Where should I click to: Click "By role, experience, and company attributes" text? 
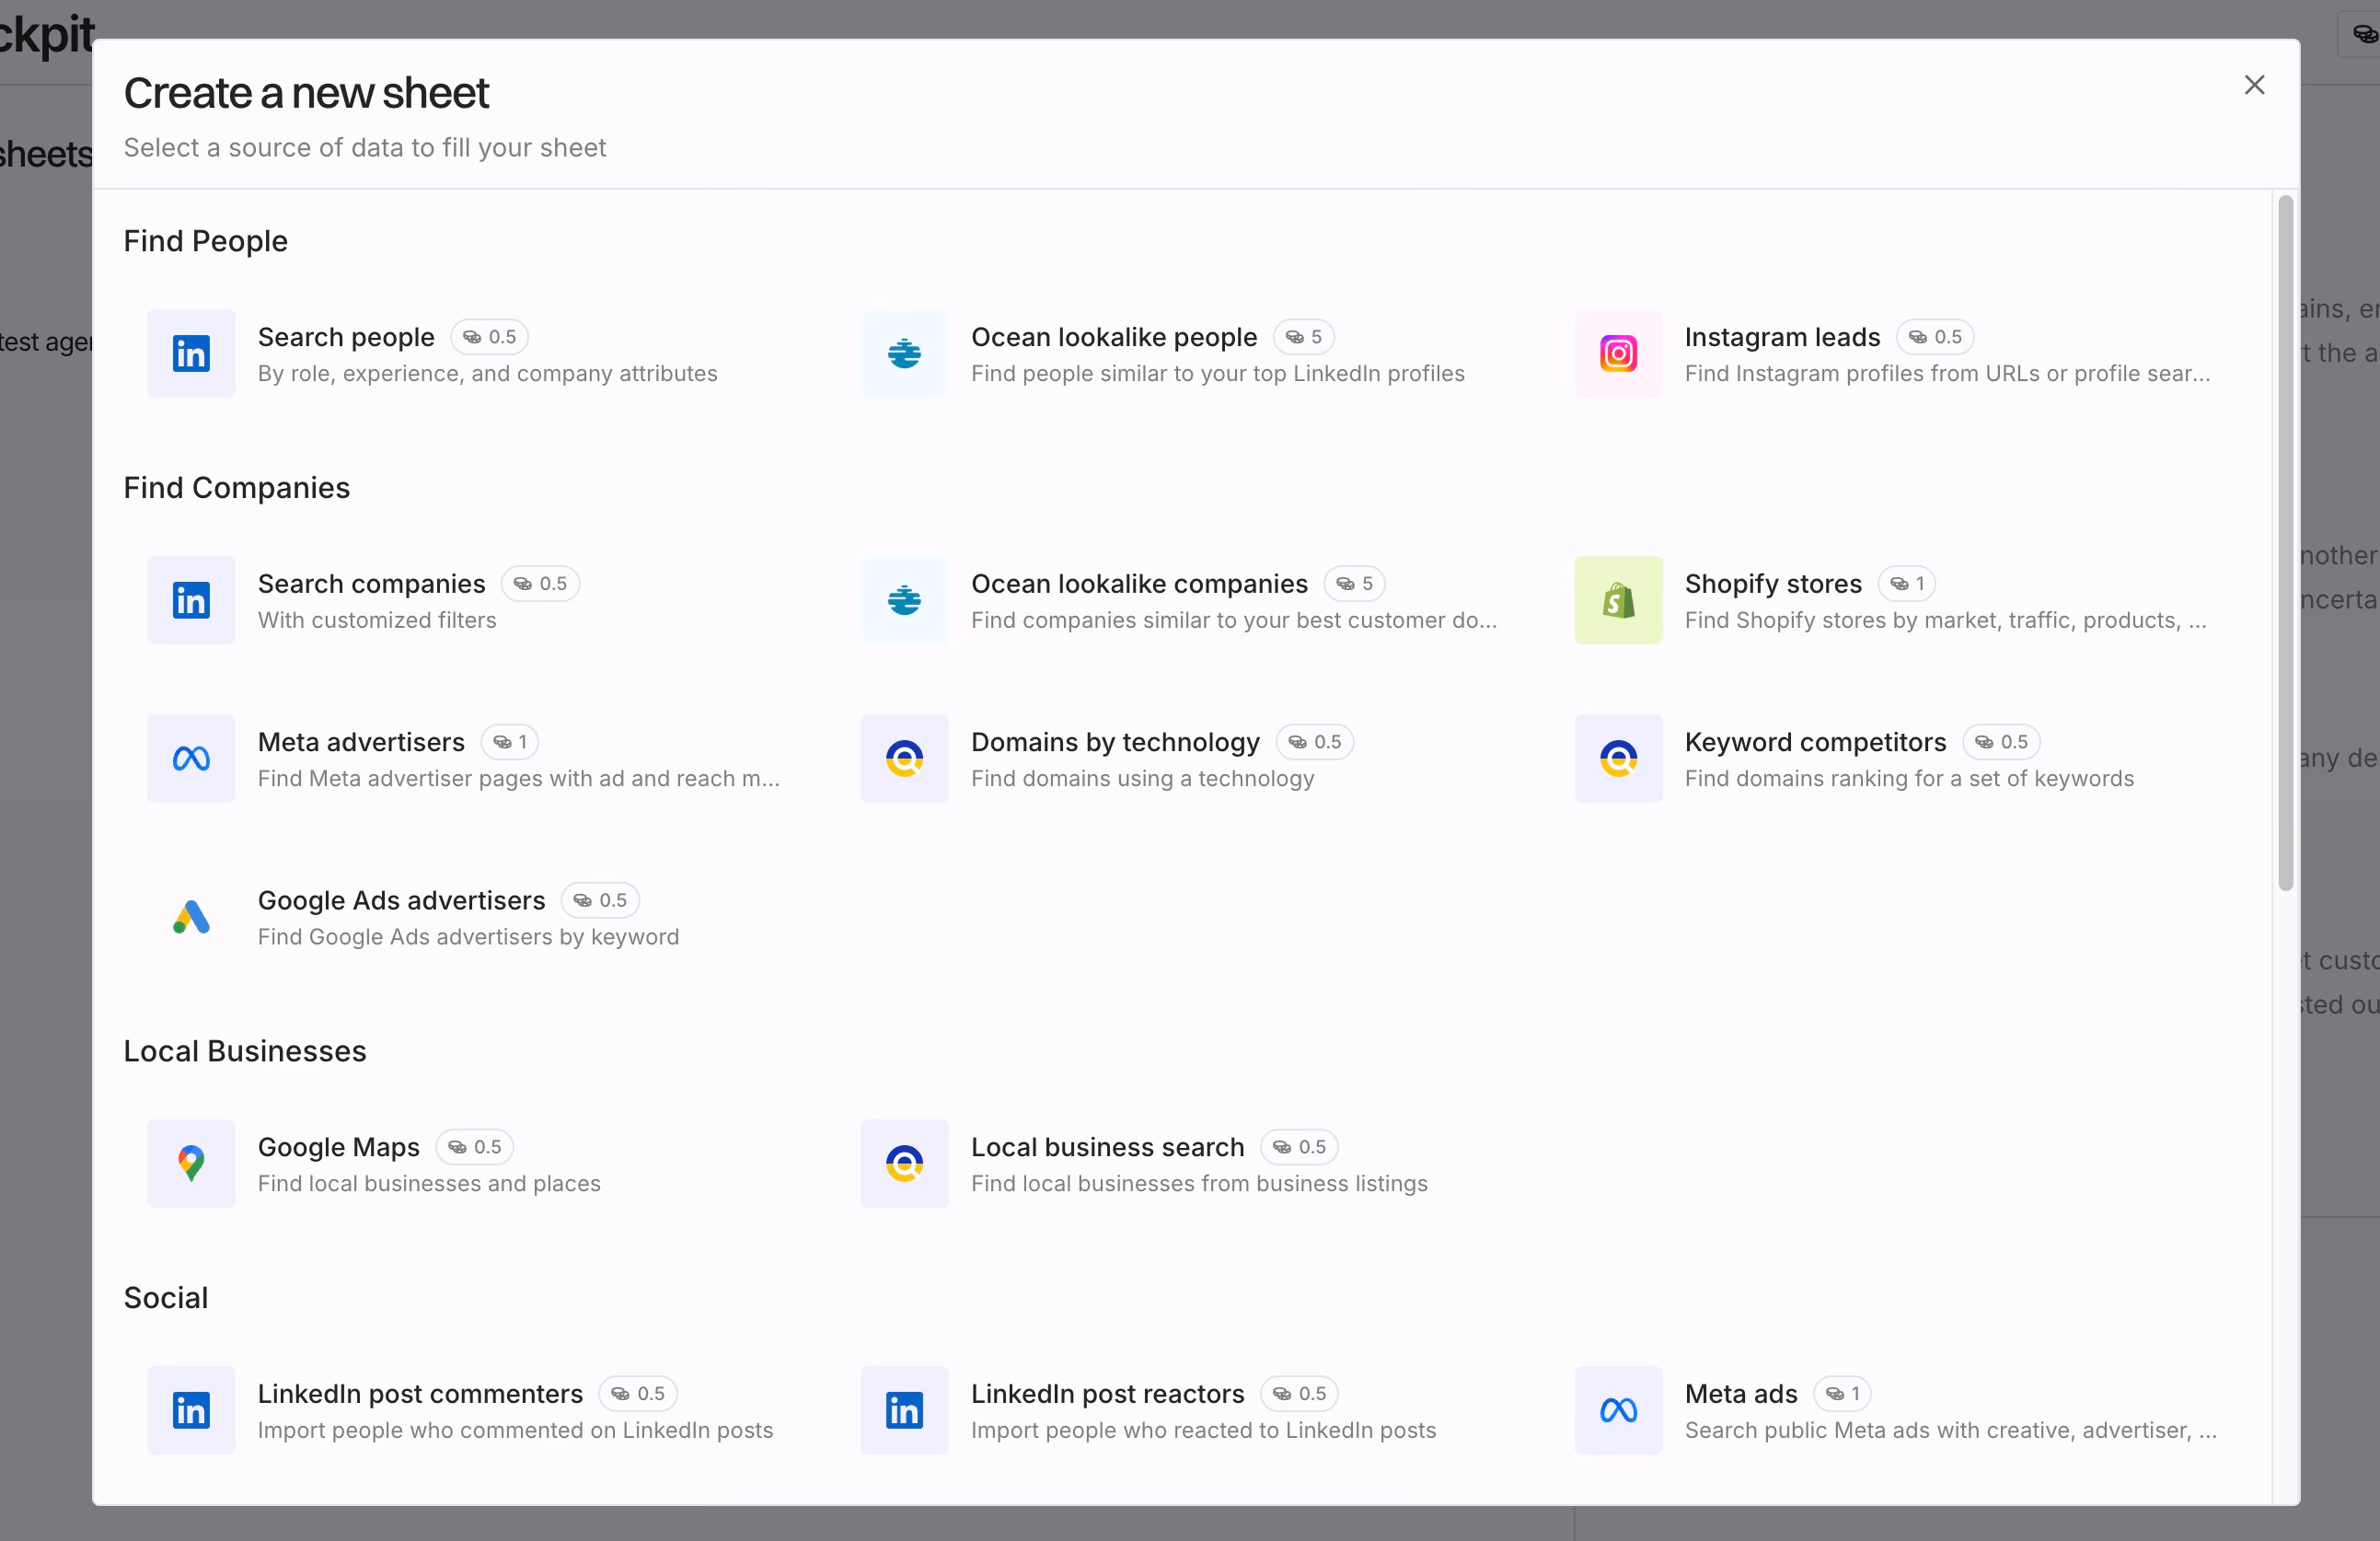[x=488, y=374]
